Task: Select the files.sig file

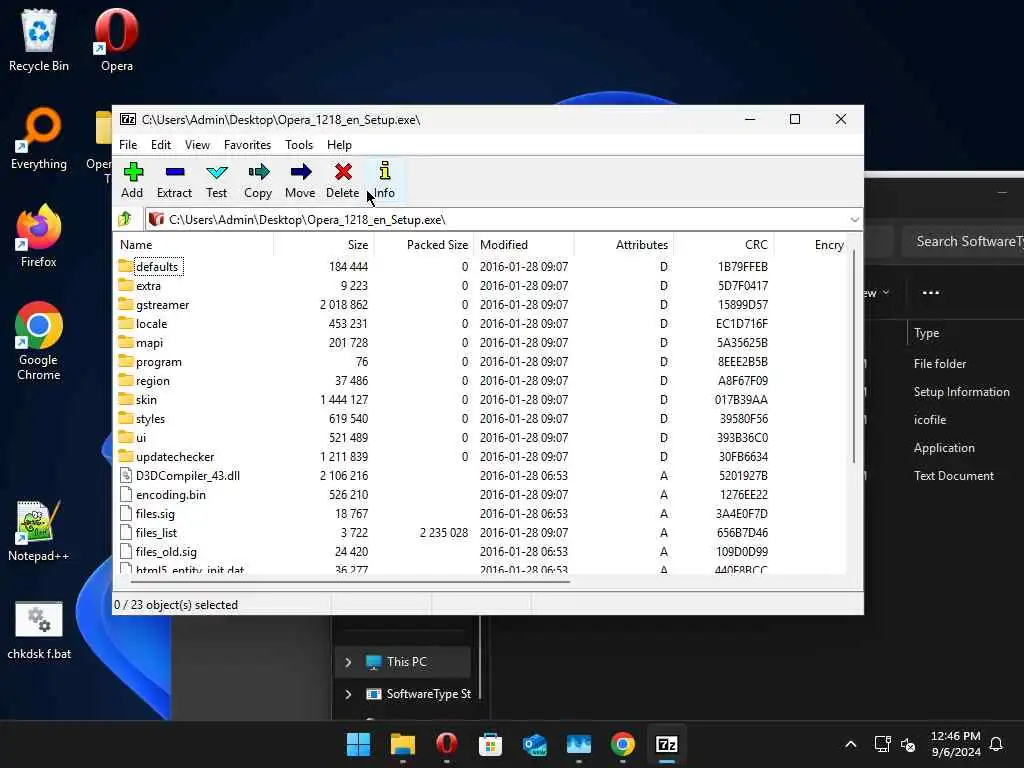Action: (480, 513)
